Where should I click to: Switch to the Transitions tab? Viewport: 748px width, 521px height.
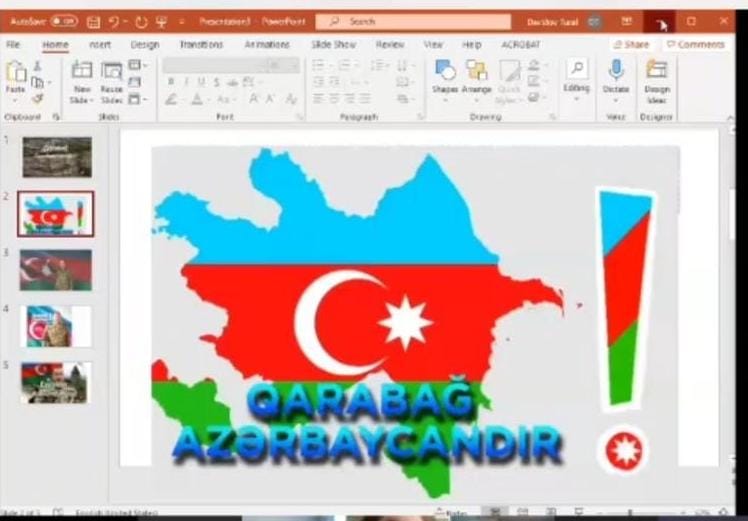pyautogui.click(x=201, y=44)
